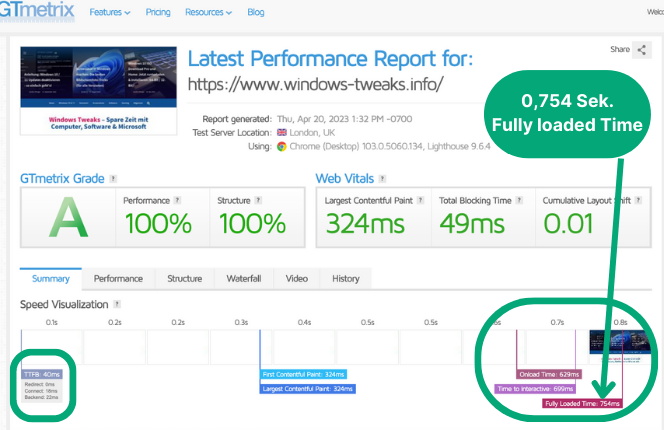Expand the Resources dropdown menu
Viewport: 664px width, 430px height.
click(x=208, y=13)
